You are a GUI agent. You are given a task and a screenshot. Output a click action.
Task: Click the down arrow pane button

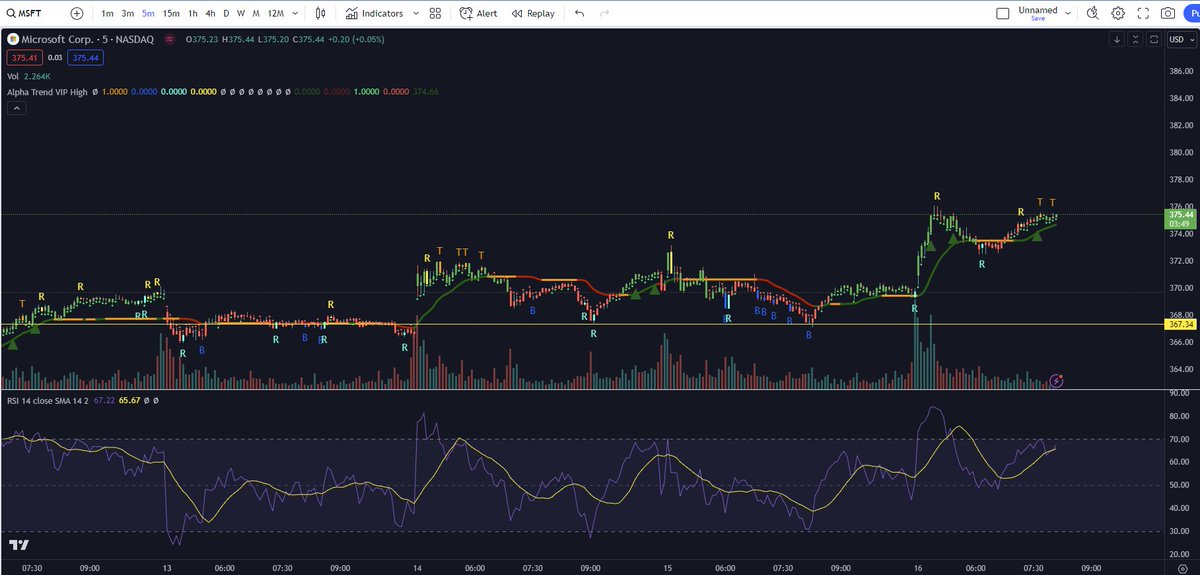point(1117,39)
